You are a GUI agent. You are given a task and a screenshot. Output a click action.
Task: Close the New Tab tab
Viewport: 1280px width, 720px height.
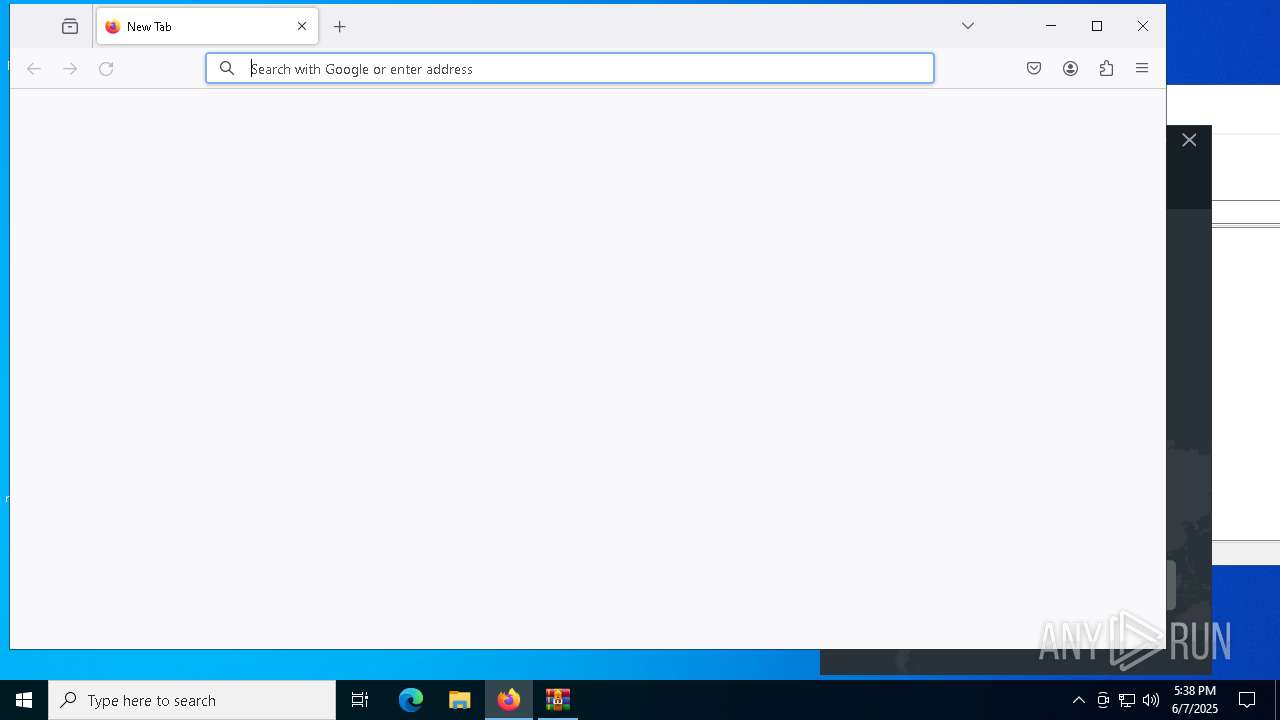point(302,27)
